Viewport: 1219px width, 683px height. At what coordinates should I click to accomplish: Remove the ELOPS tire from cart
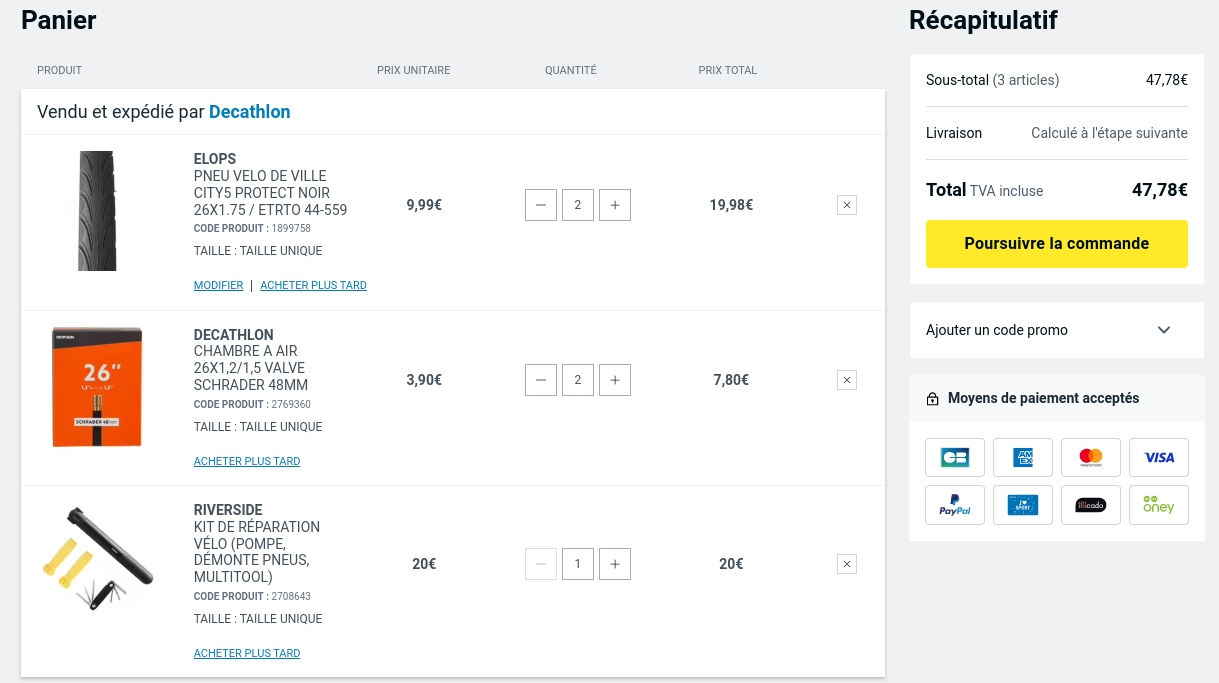[x=846, y=205]
